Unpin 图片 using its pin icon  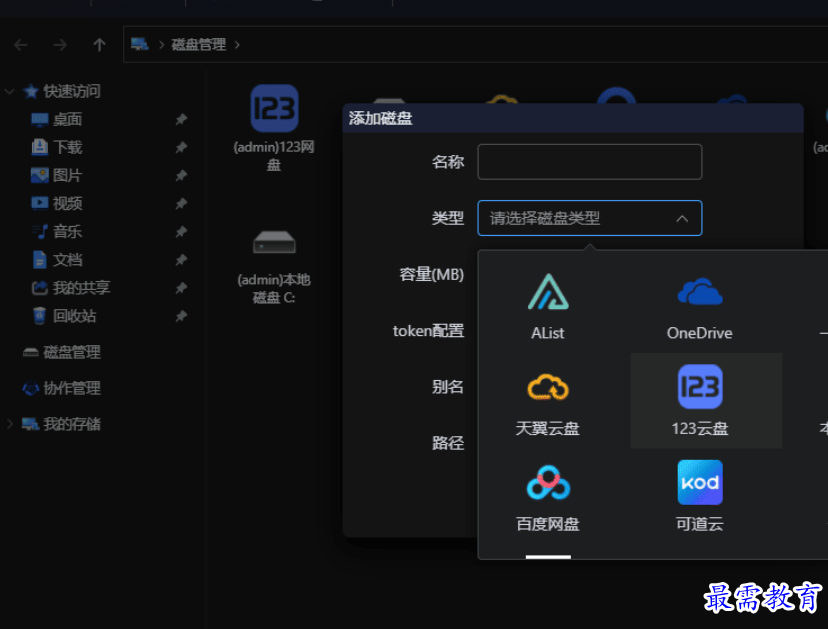click(x=181, y=175)
